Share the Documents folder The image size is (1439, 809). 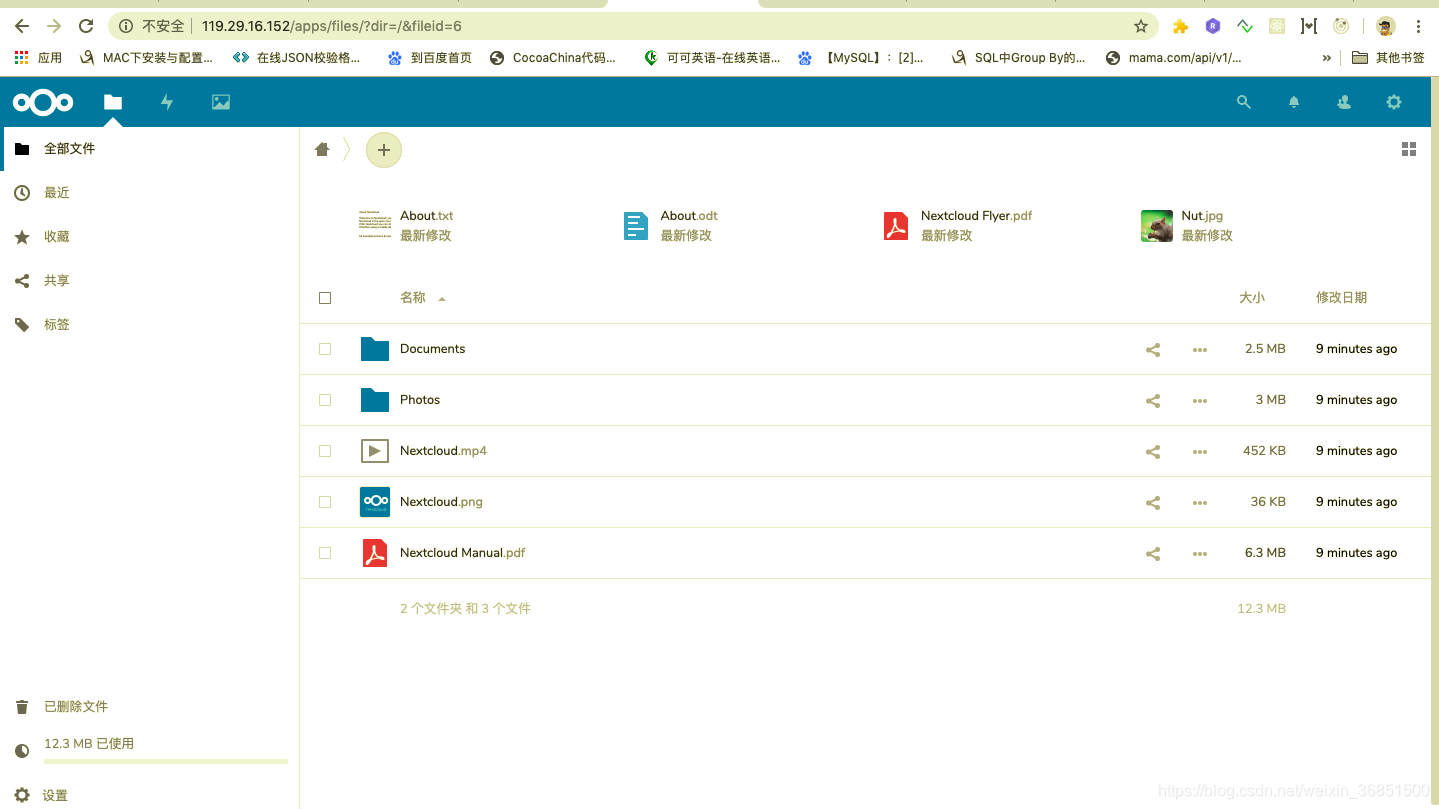pyautogui.click(x=1153, y=350)
